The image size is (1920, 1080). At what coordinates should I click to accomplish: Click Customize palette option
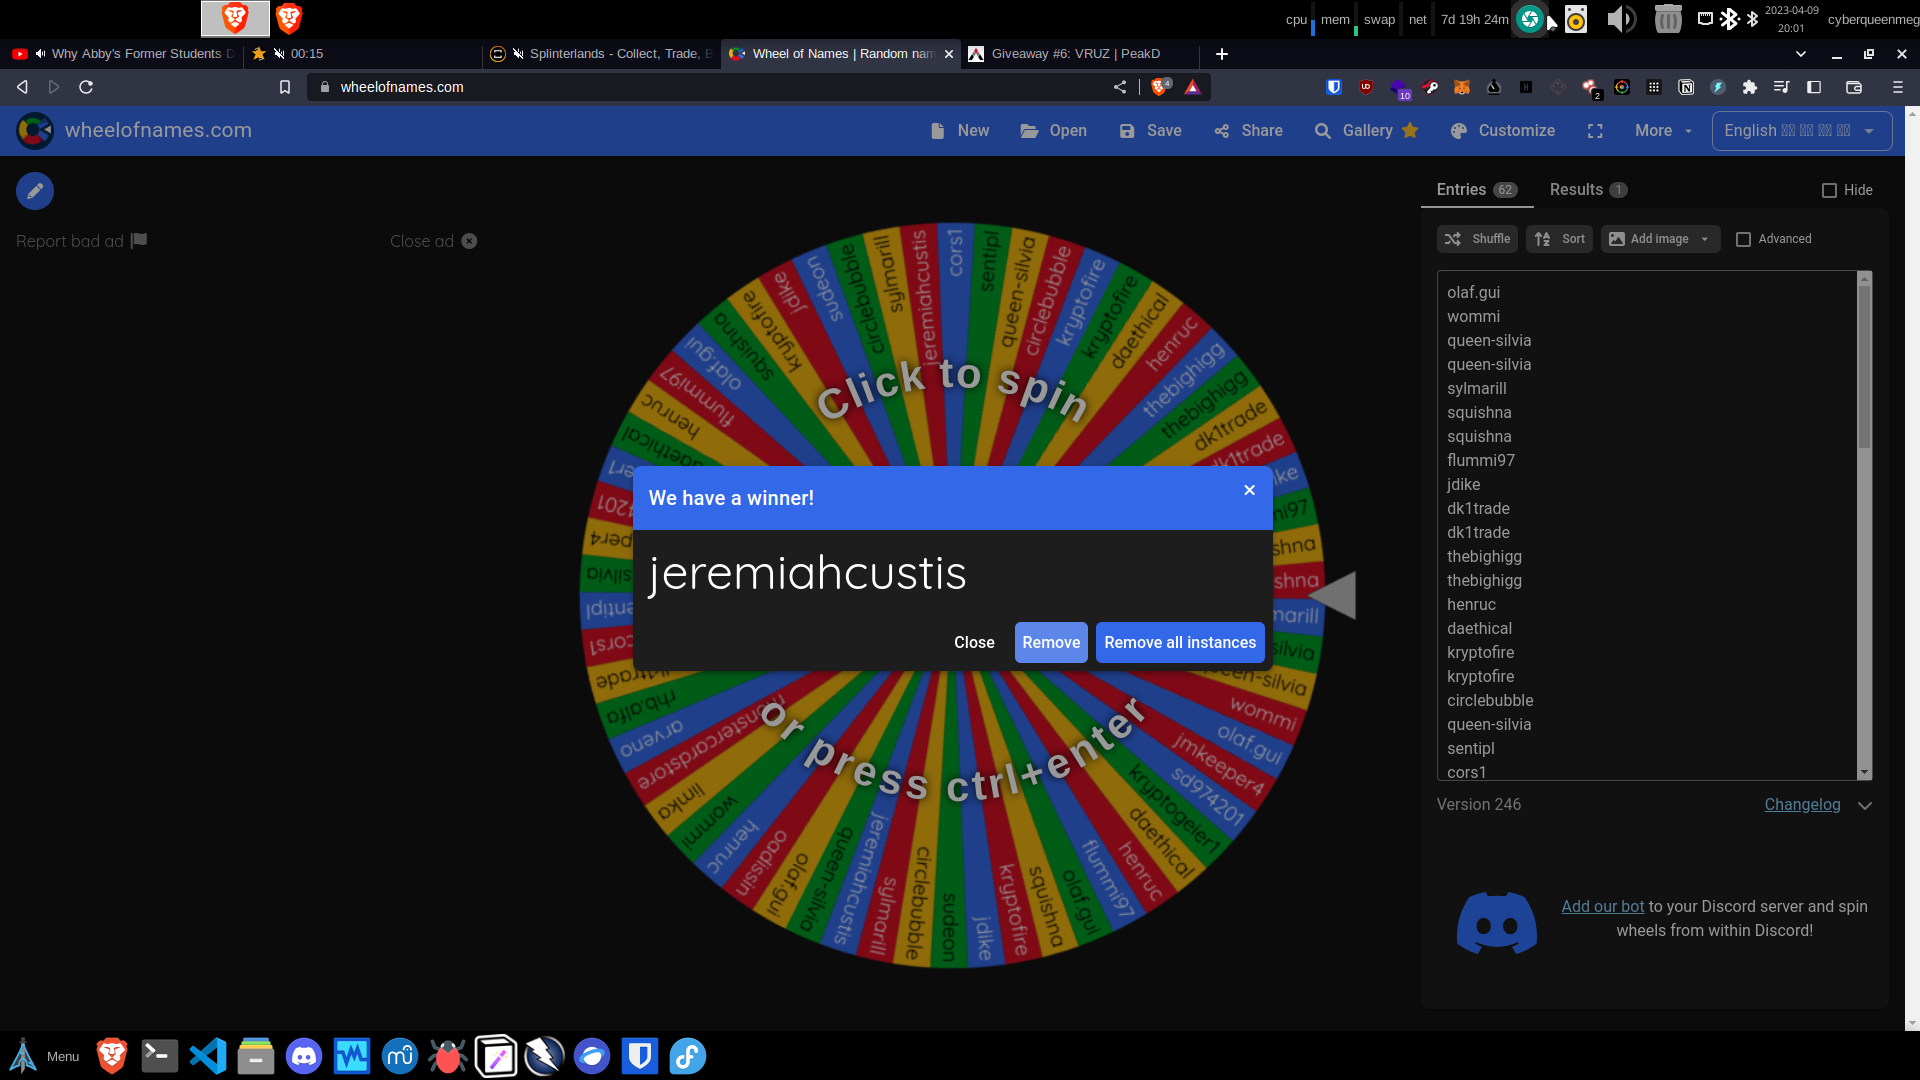pos(1503,131)
